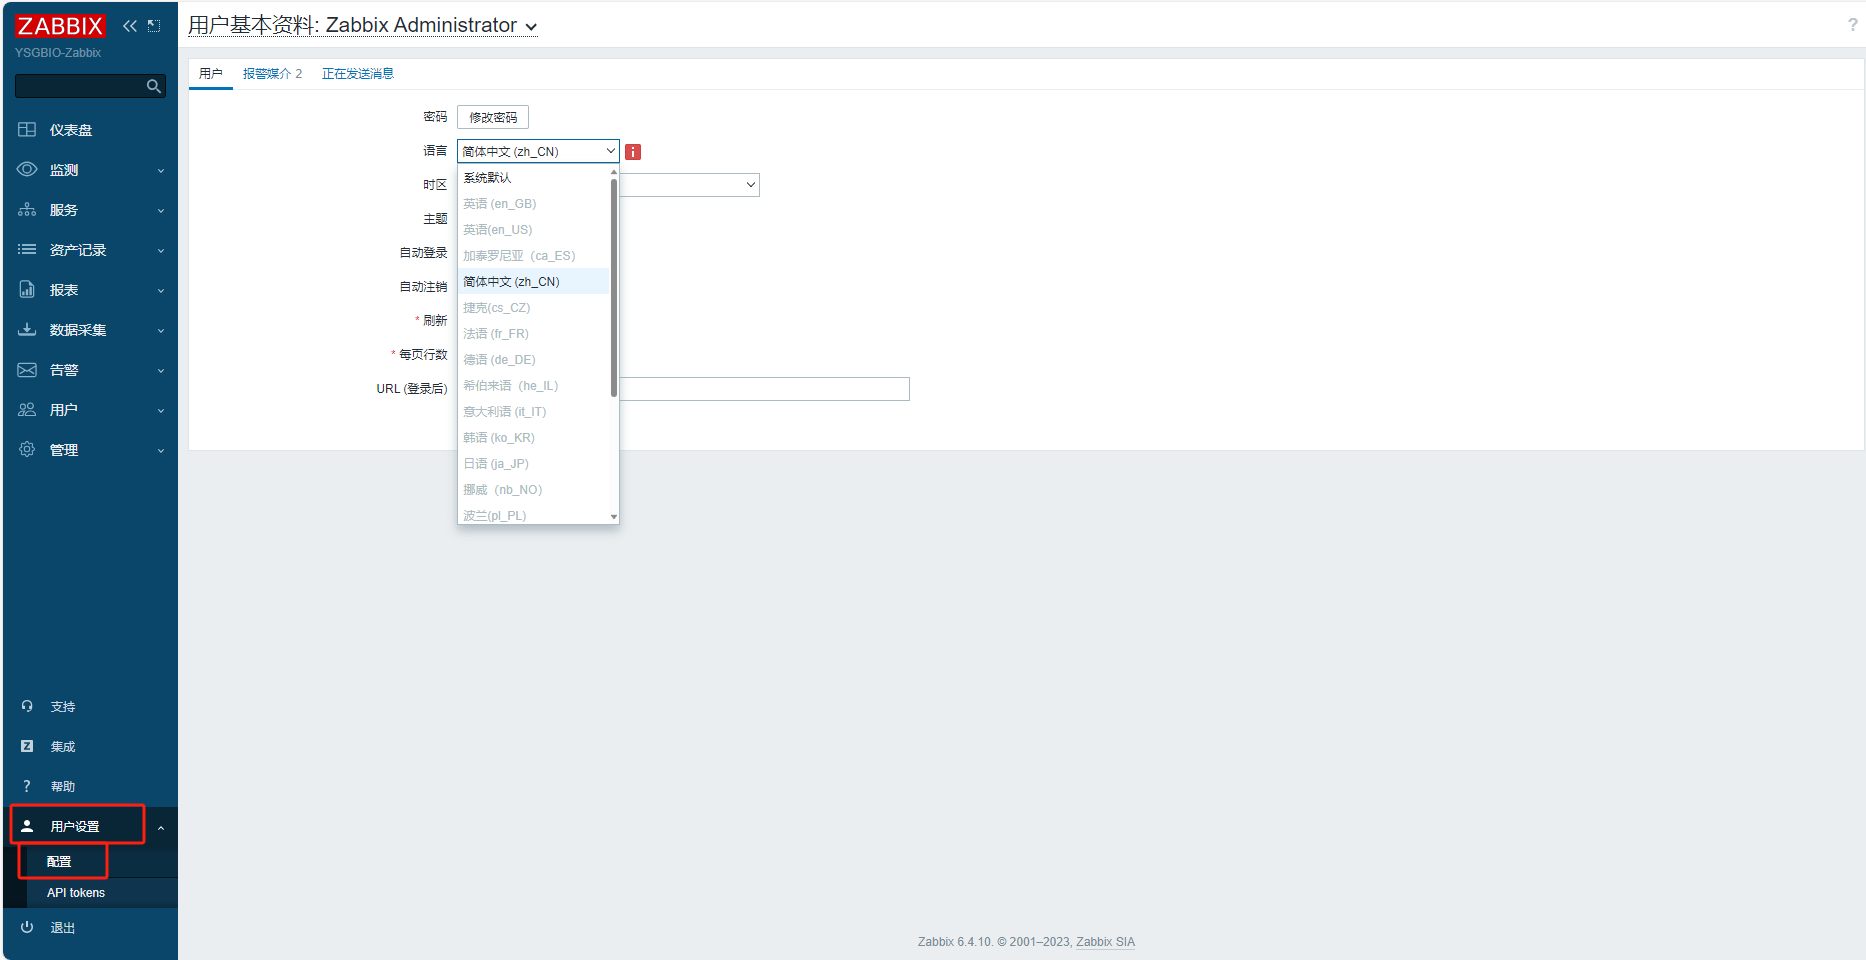1866x960 pixels.
Task: Click language list scroll up arrow
Action: click(x=613, y=172)
